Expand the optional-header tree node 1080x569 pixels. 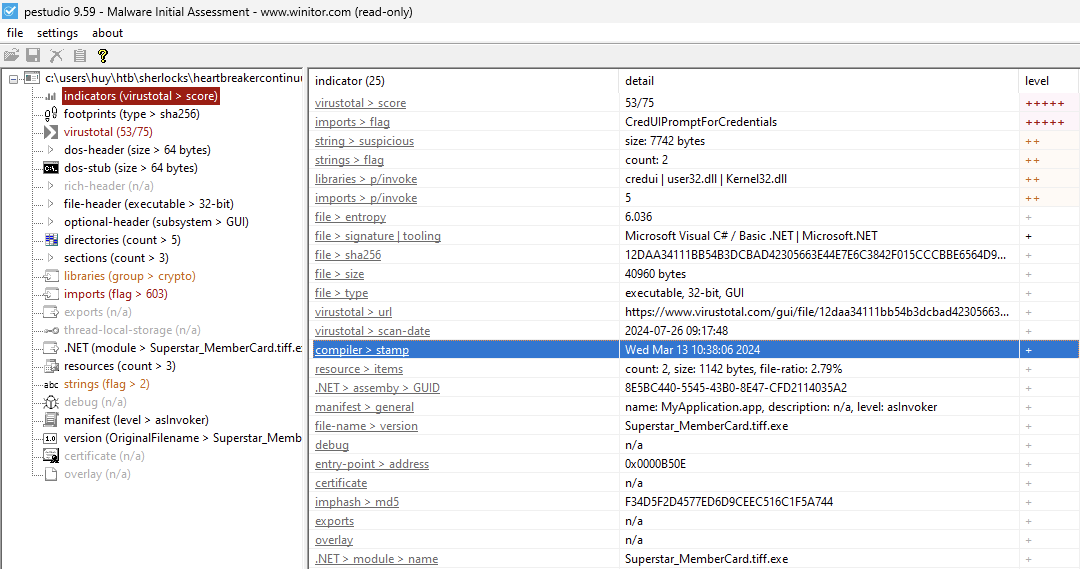pos(51,222)
